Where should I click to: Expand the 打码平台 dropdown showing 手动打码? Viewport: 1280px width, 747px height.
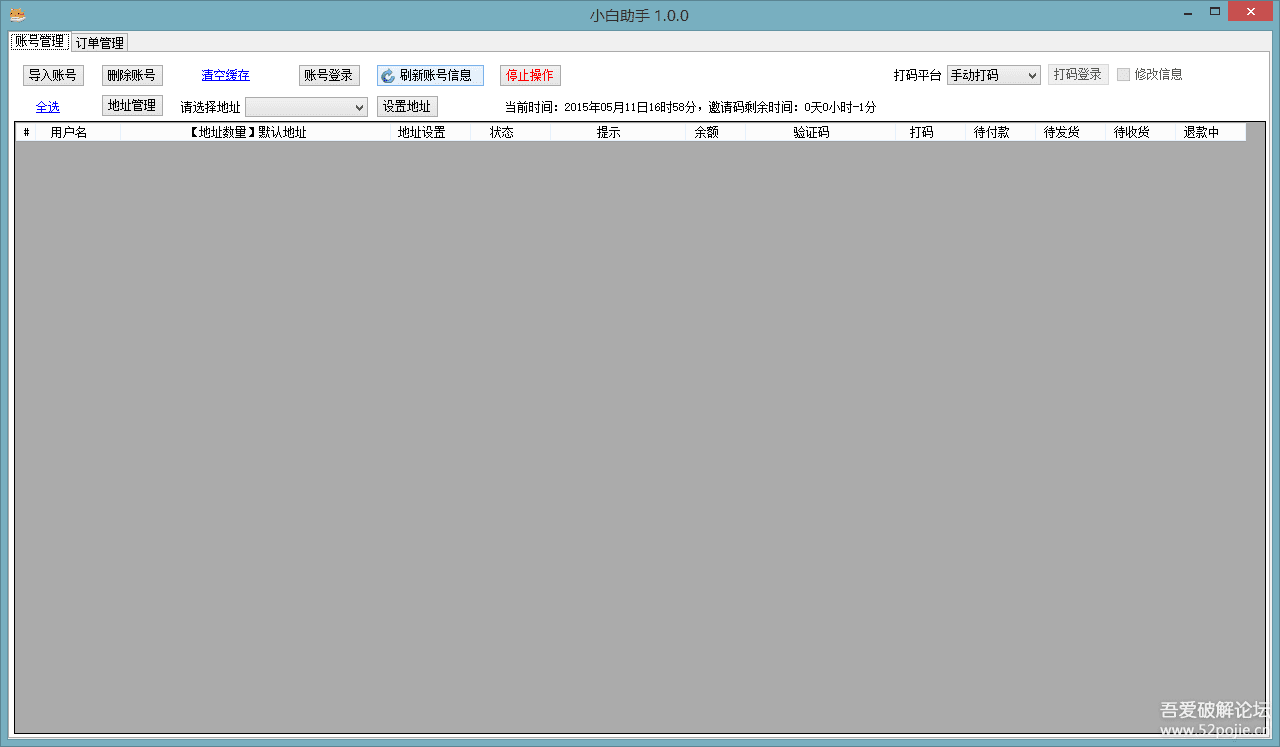click(x=994, y=75)
